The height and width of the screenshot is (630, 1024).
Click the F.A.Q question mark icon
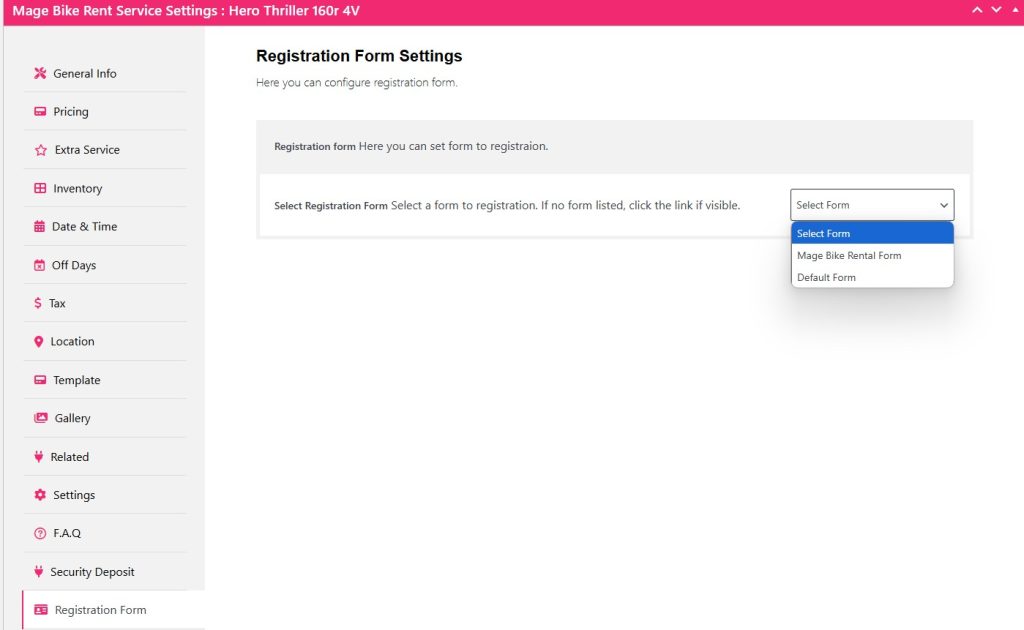pos(40,533)
